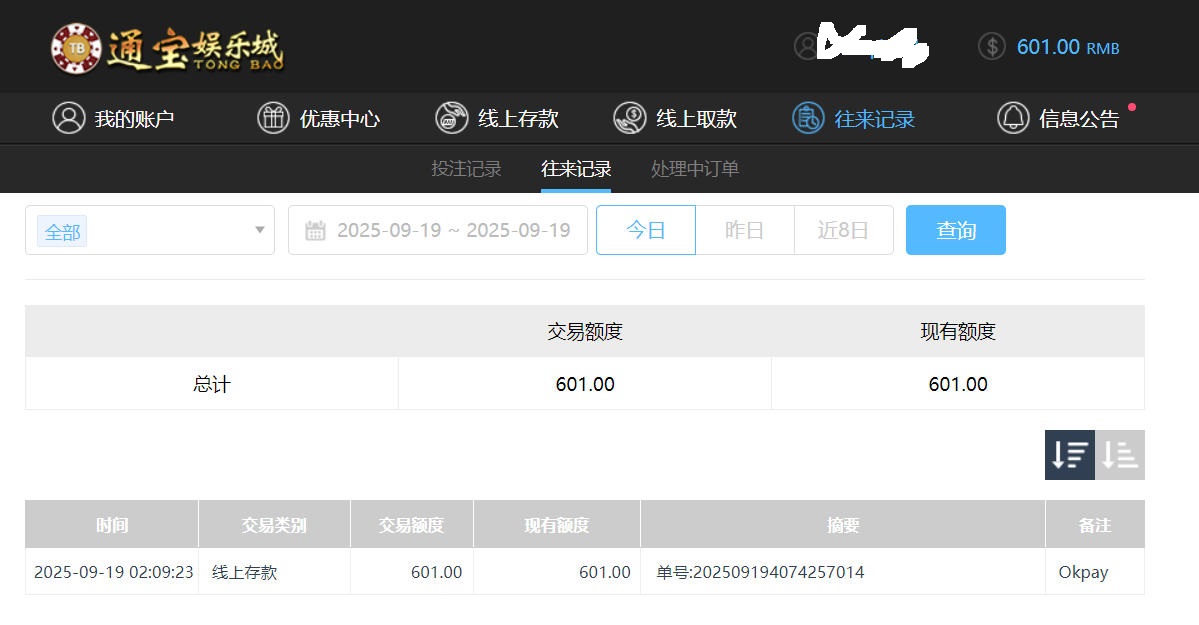Click the transaction records document icon
1199x625 pixels.
click(x=808, y=118)
